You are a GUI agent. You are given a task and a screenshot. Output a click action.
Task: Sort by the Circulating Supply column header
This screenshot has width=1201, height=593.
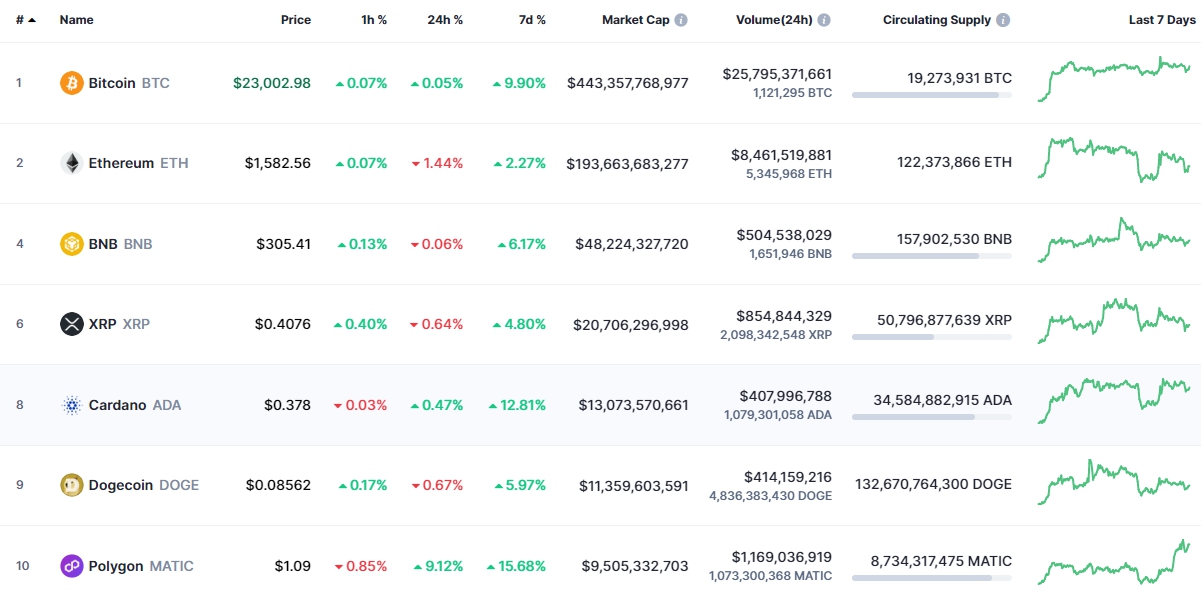tap(937, 20)
